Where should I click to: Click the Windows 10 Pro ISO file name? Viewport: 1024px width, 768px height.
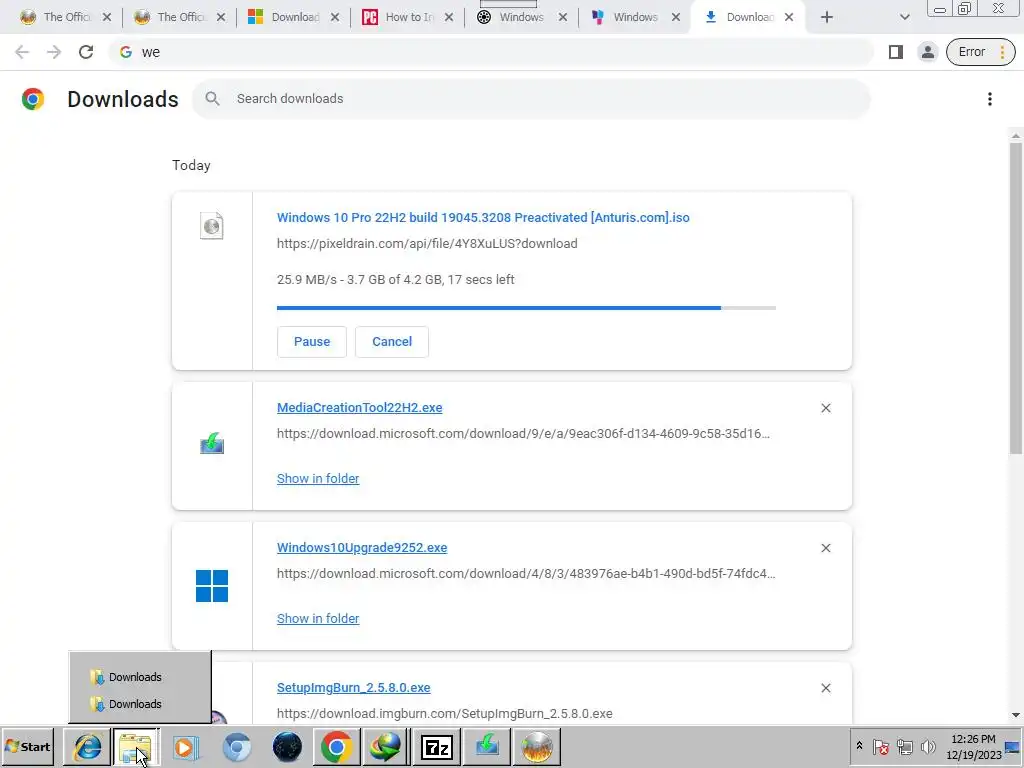coord(483,217)
